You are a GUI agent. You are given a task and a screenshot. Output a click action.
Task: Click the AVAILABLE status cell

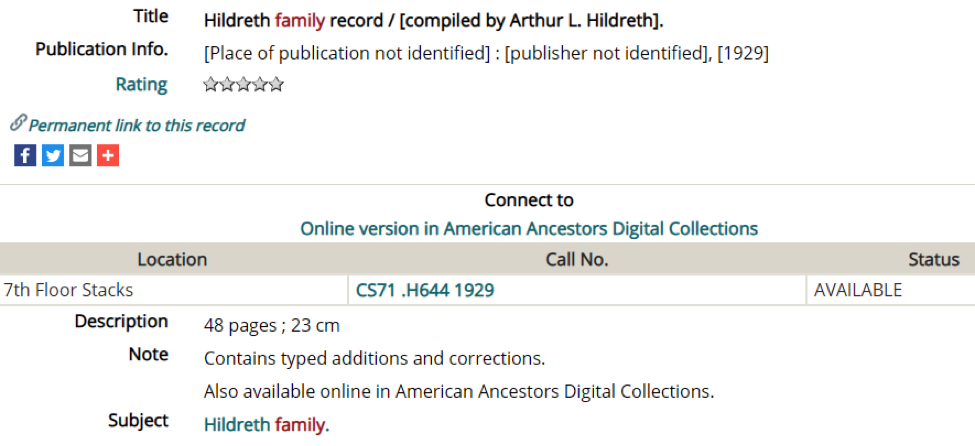click(891, 290)
